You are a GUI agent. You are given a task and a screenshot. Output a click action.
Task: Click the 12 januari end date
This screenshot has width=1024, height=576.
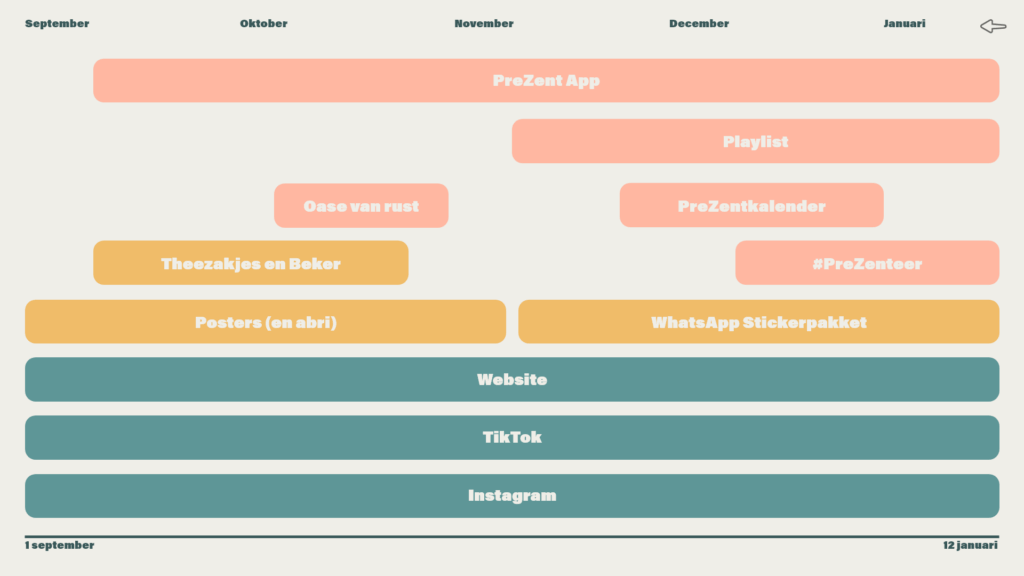tap(970, 545)
